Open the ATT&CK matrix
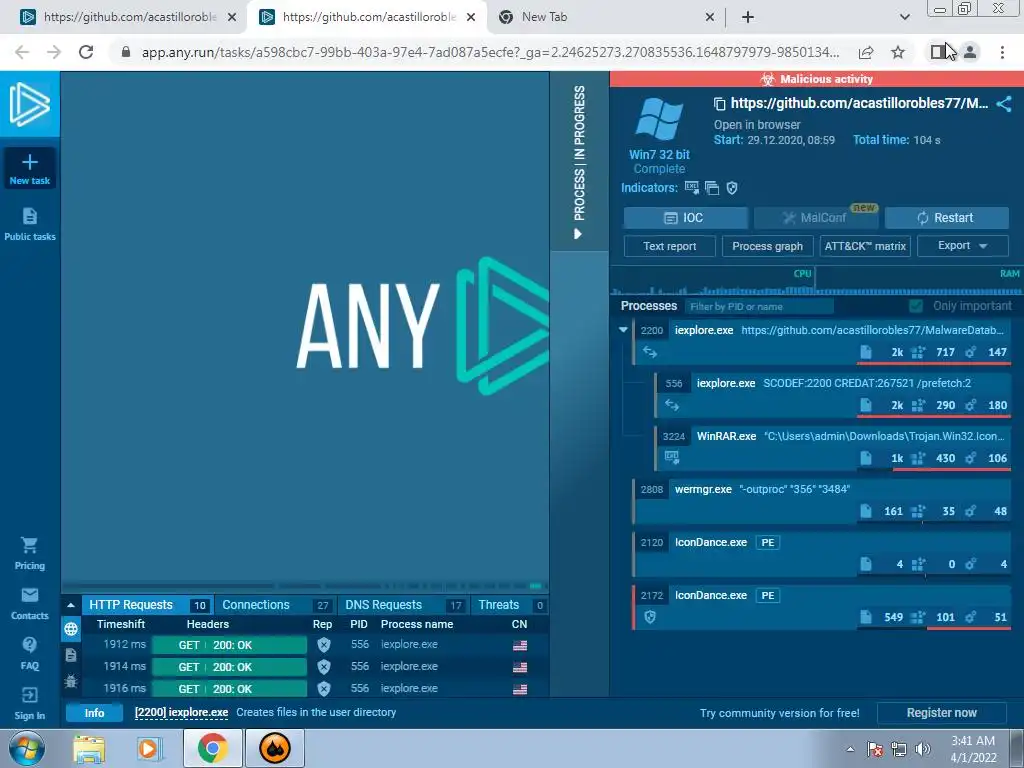Screen dimensions: 1024x768 [x=865, y=246]
